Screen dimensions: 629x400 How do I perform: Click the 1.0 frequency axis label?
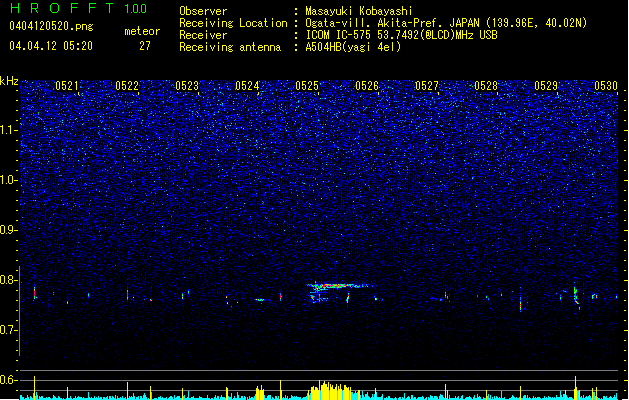(x=9, y=180)
